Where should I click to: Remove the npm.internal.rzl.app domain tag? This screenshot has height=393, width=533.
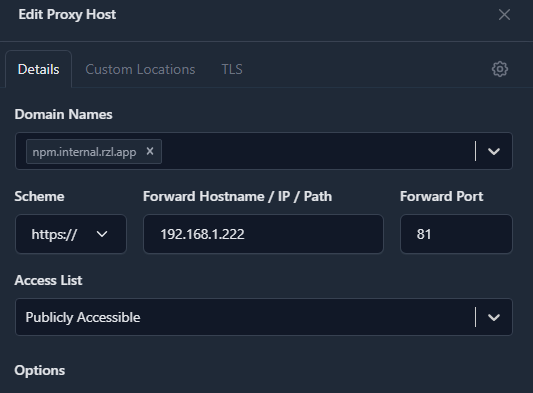click(x=150, y=151)
